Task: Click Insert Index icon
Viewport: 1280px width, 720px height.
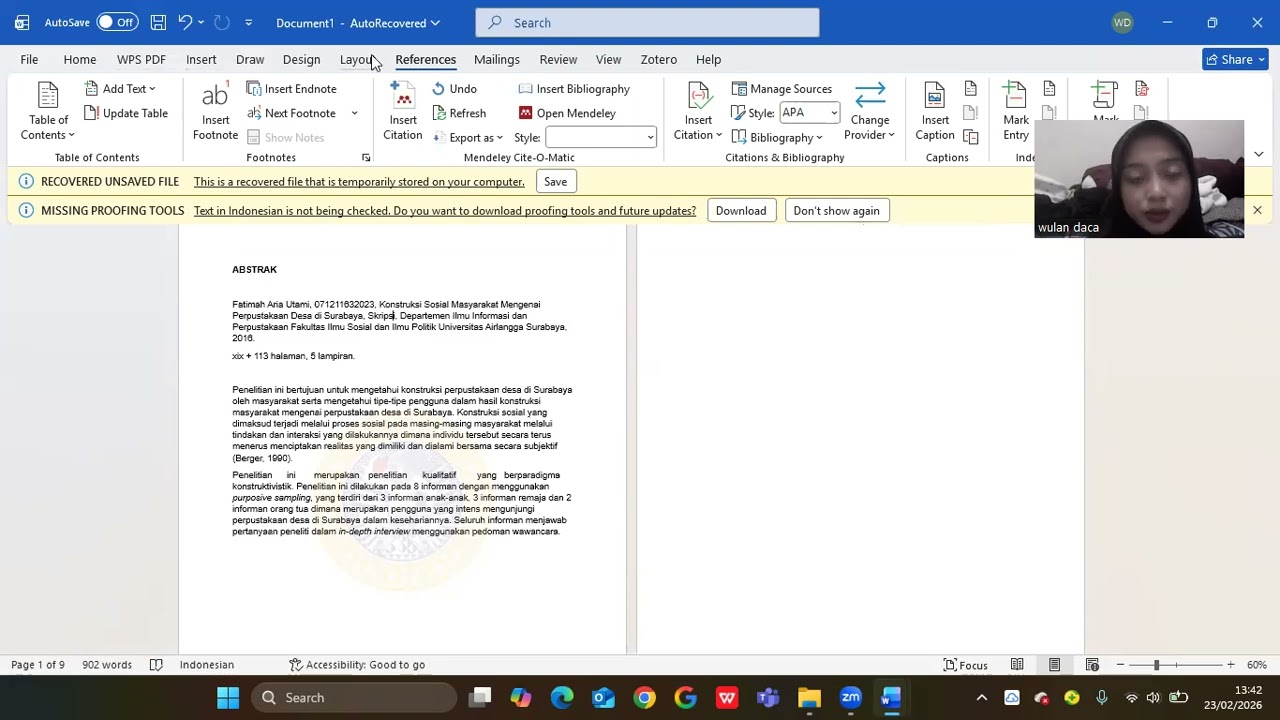Action: click(1049, 89)
